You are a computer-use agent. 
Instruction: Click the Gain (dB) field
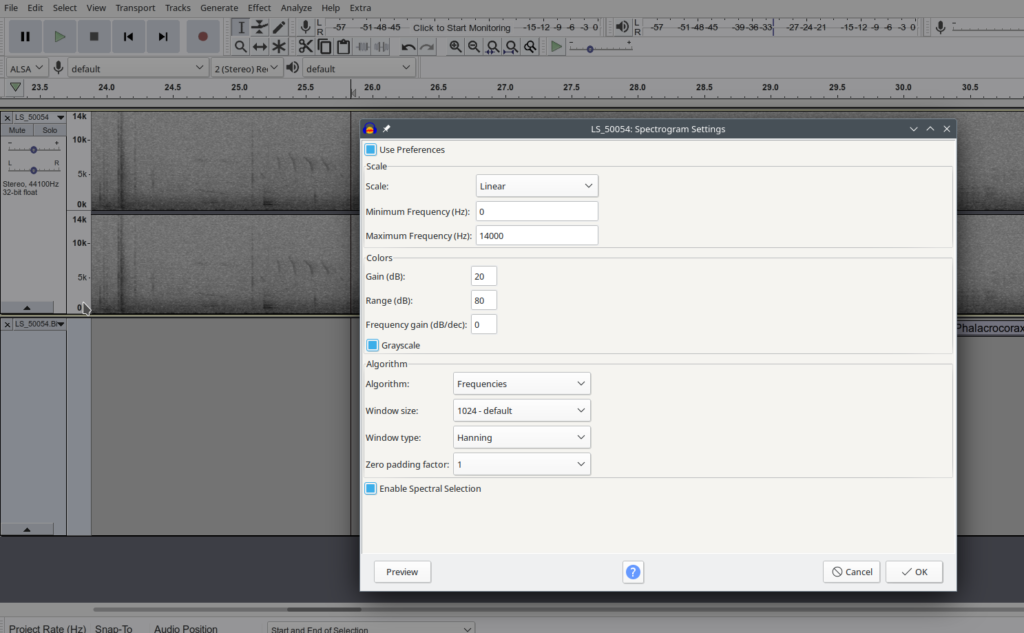[x=484, y=276]
